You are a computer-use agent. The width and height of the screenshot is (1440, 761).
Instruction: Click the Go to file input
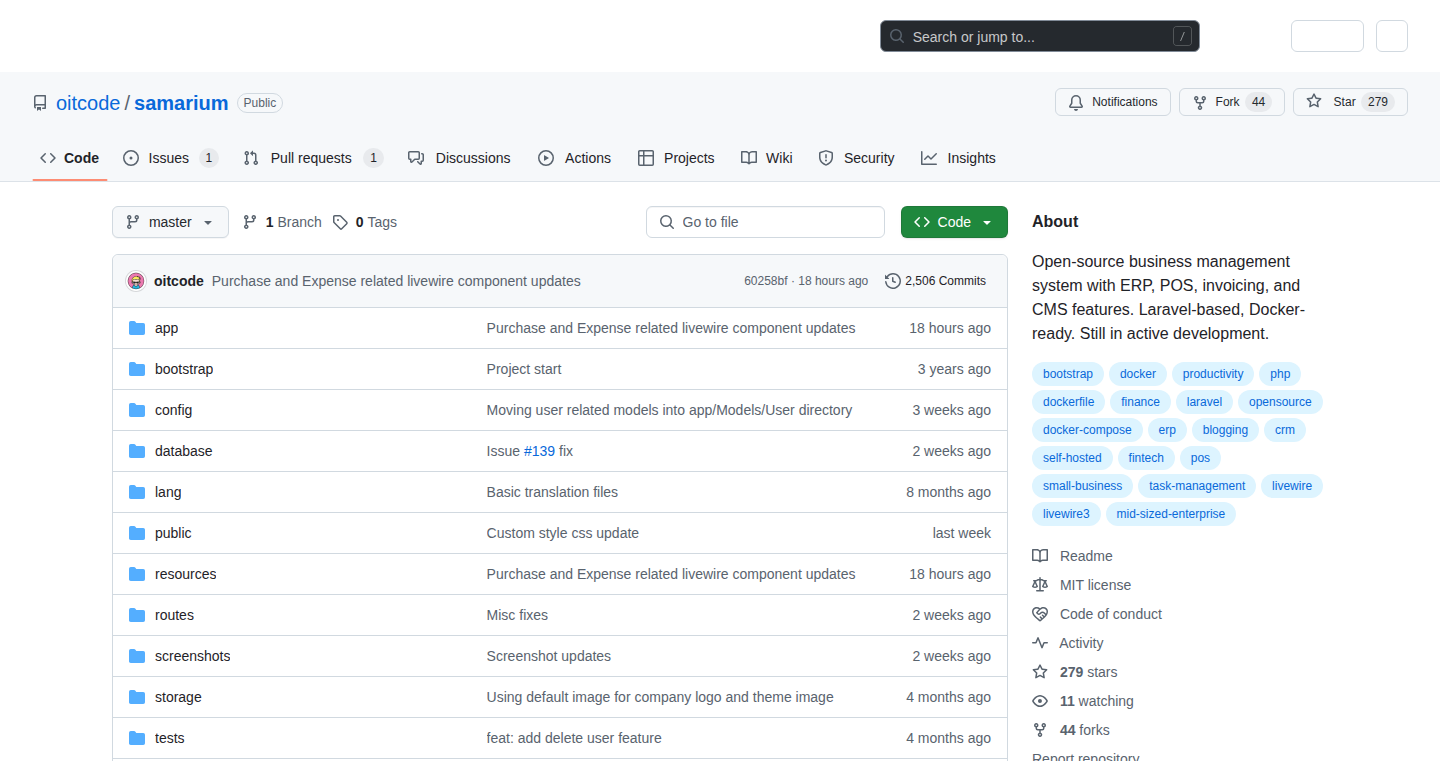pyautogui.click(x=765, y=222)
